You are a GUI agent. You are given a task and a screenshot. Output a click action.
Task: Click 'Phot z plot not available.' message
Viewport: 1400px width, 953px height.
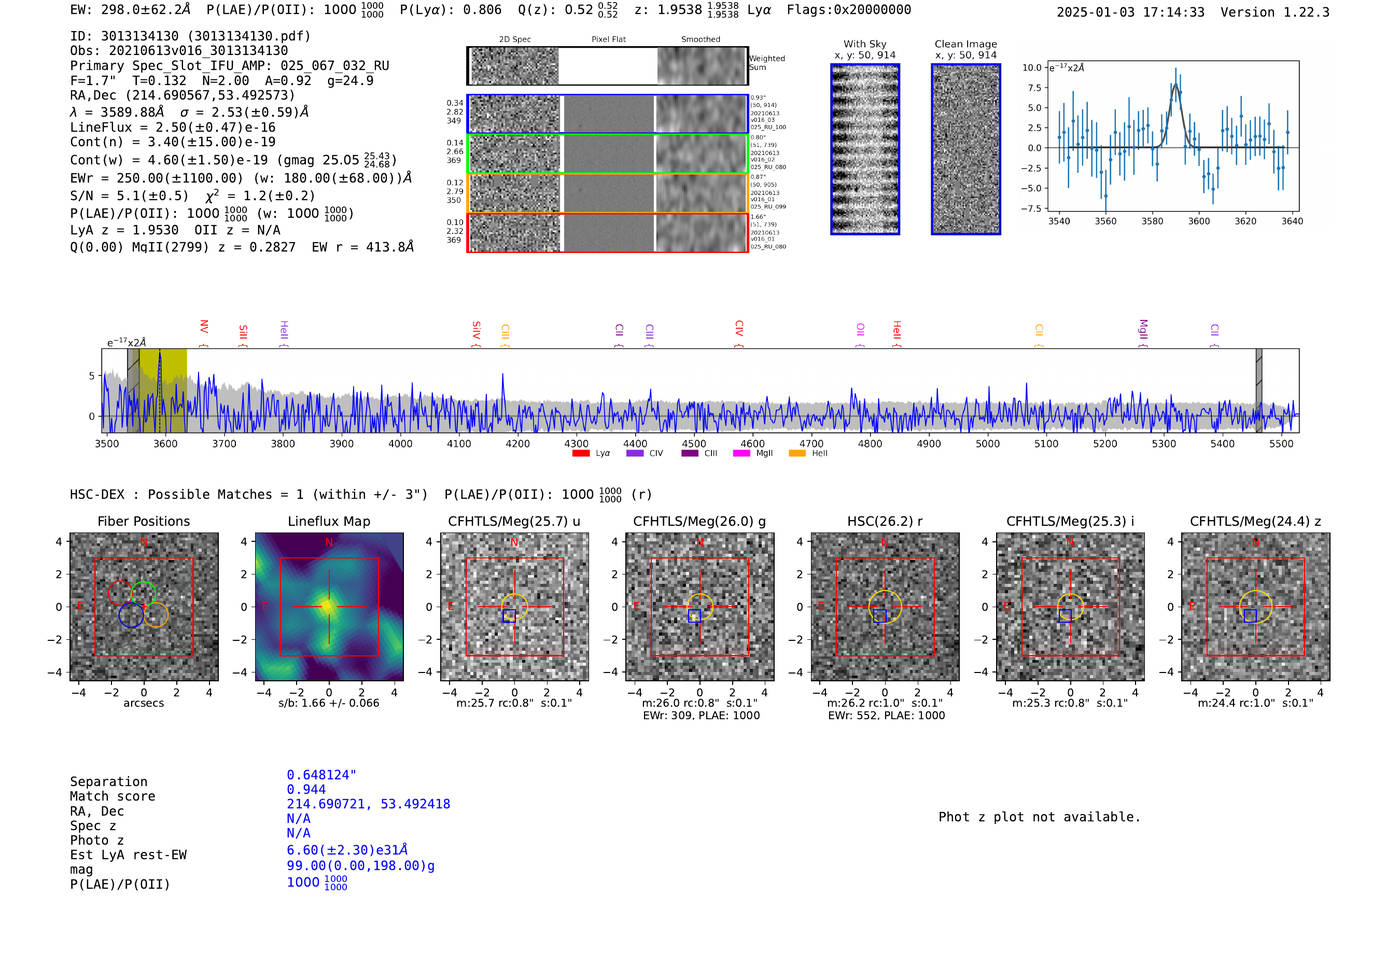coord(1040,817)
